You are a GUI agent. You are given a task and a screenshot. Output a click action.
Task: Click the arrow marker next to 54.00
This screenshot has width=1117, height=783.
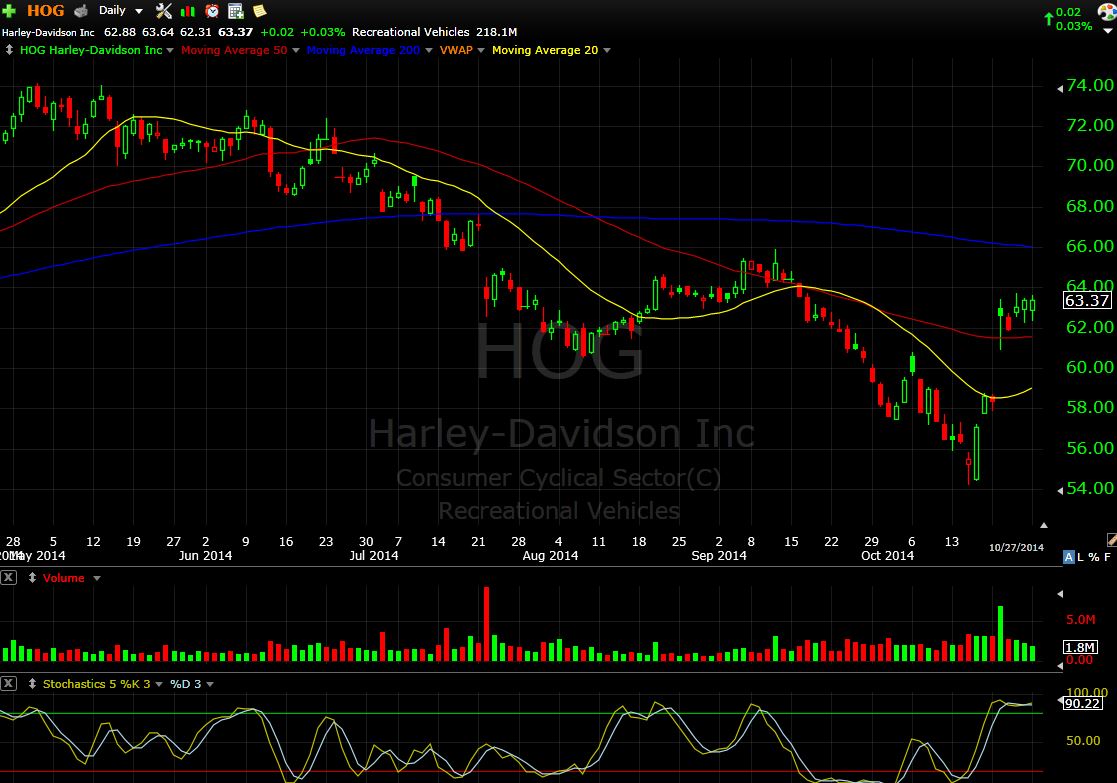coord(1060,490)
